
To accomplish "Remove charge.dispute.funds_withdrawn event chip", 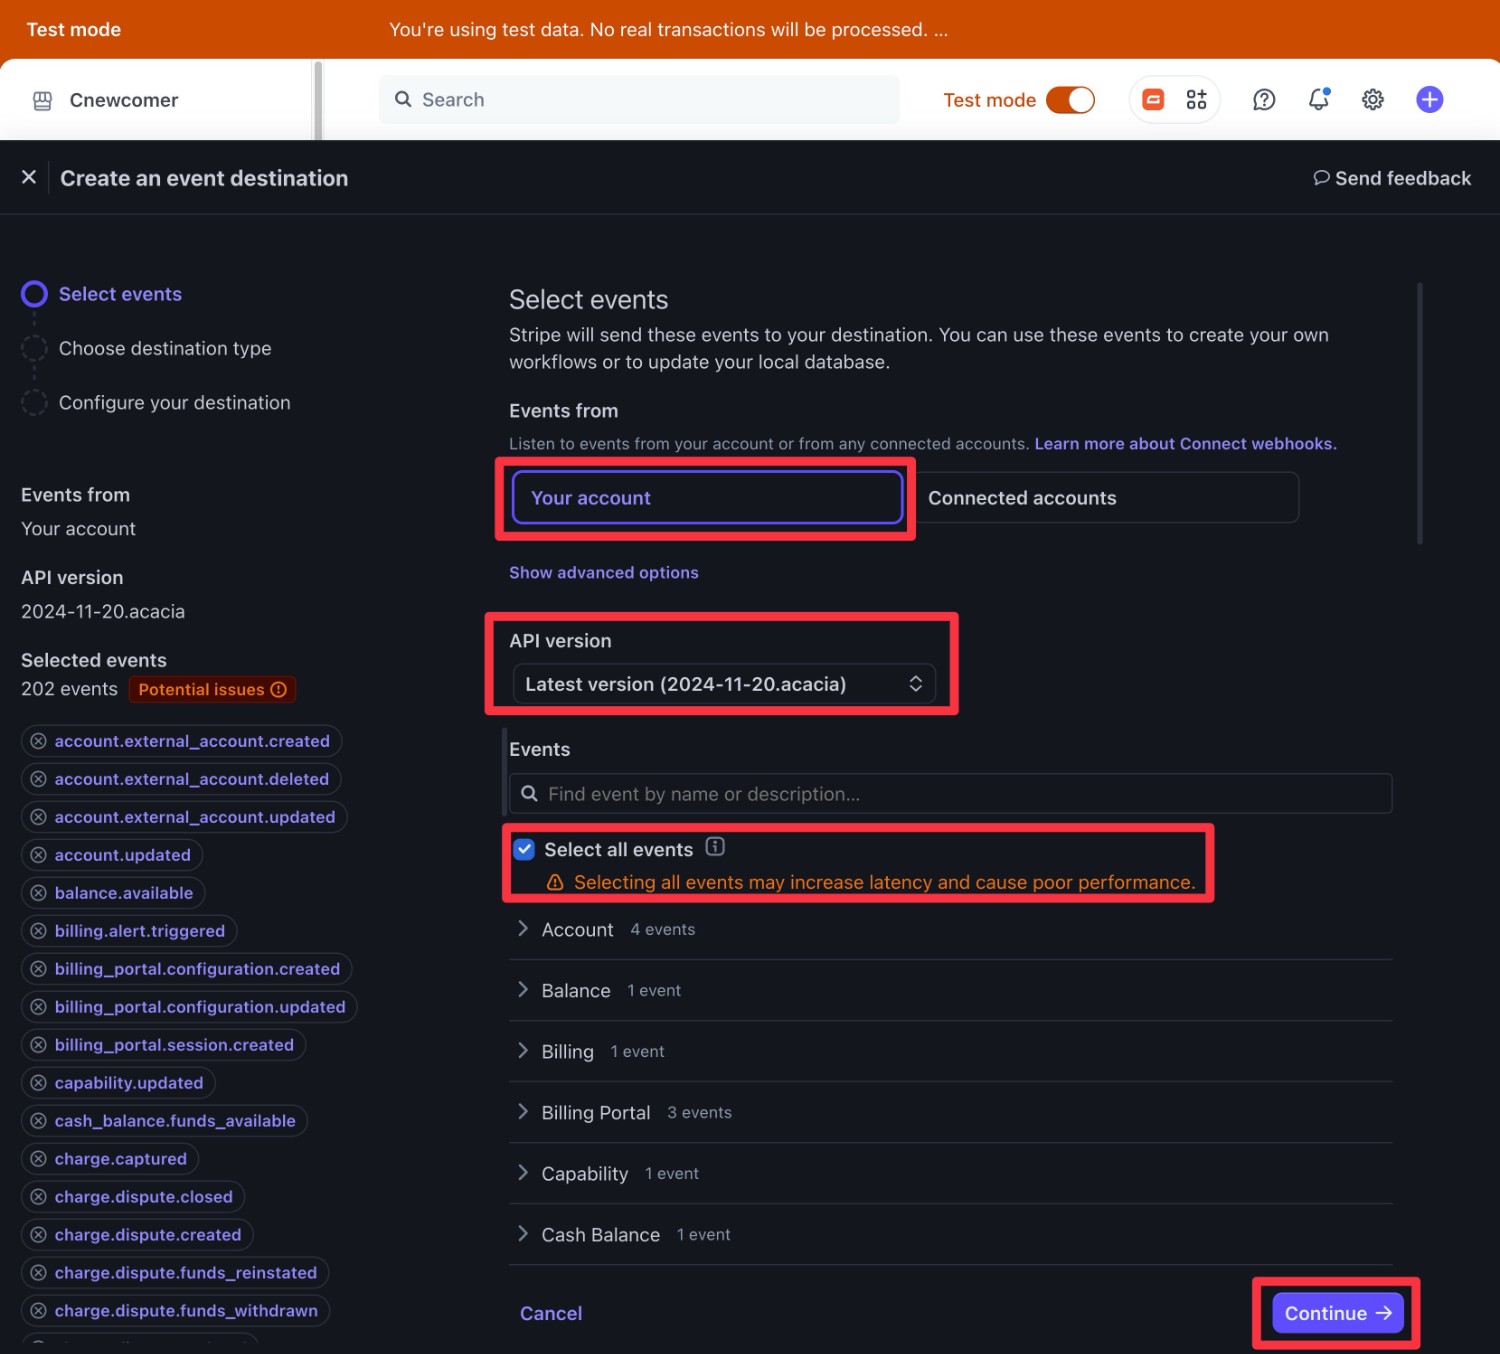I will point(38,1311).
